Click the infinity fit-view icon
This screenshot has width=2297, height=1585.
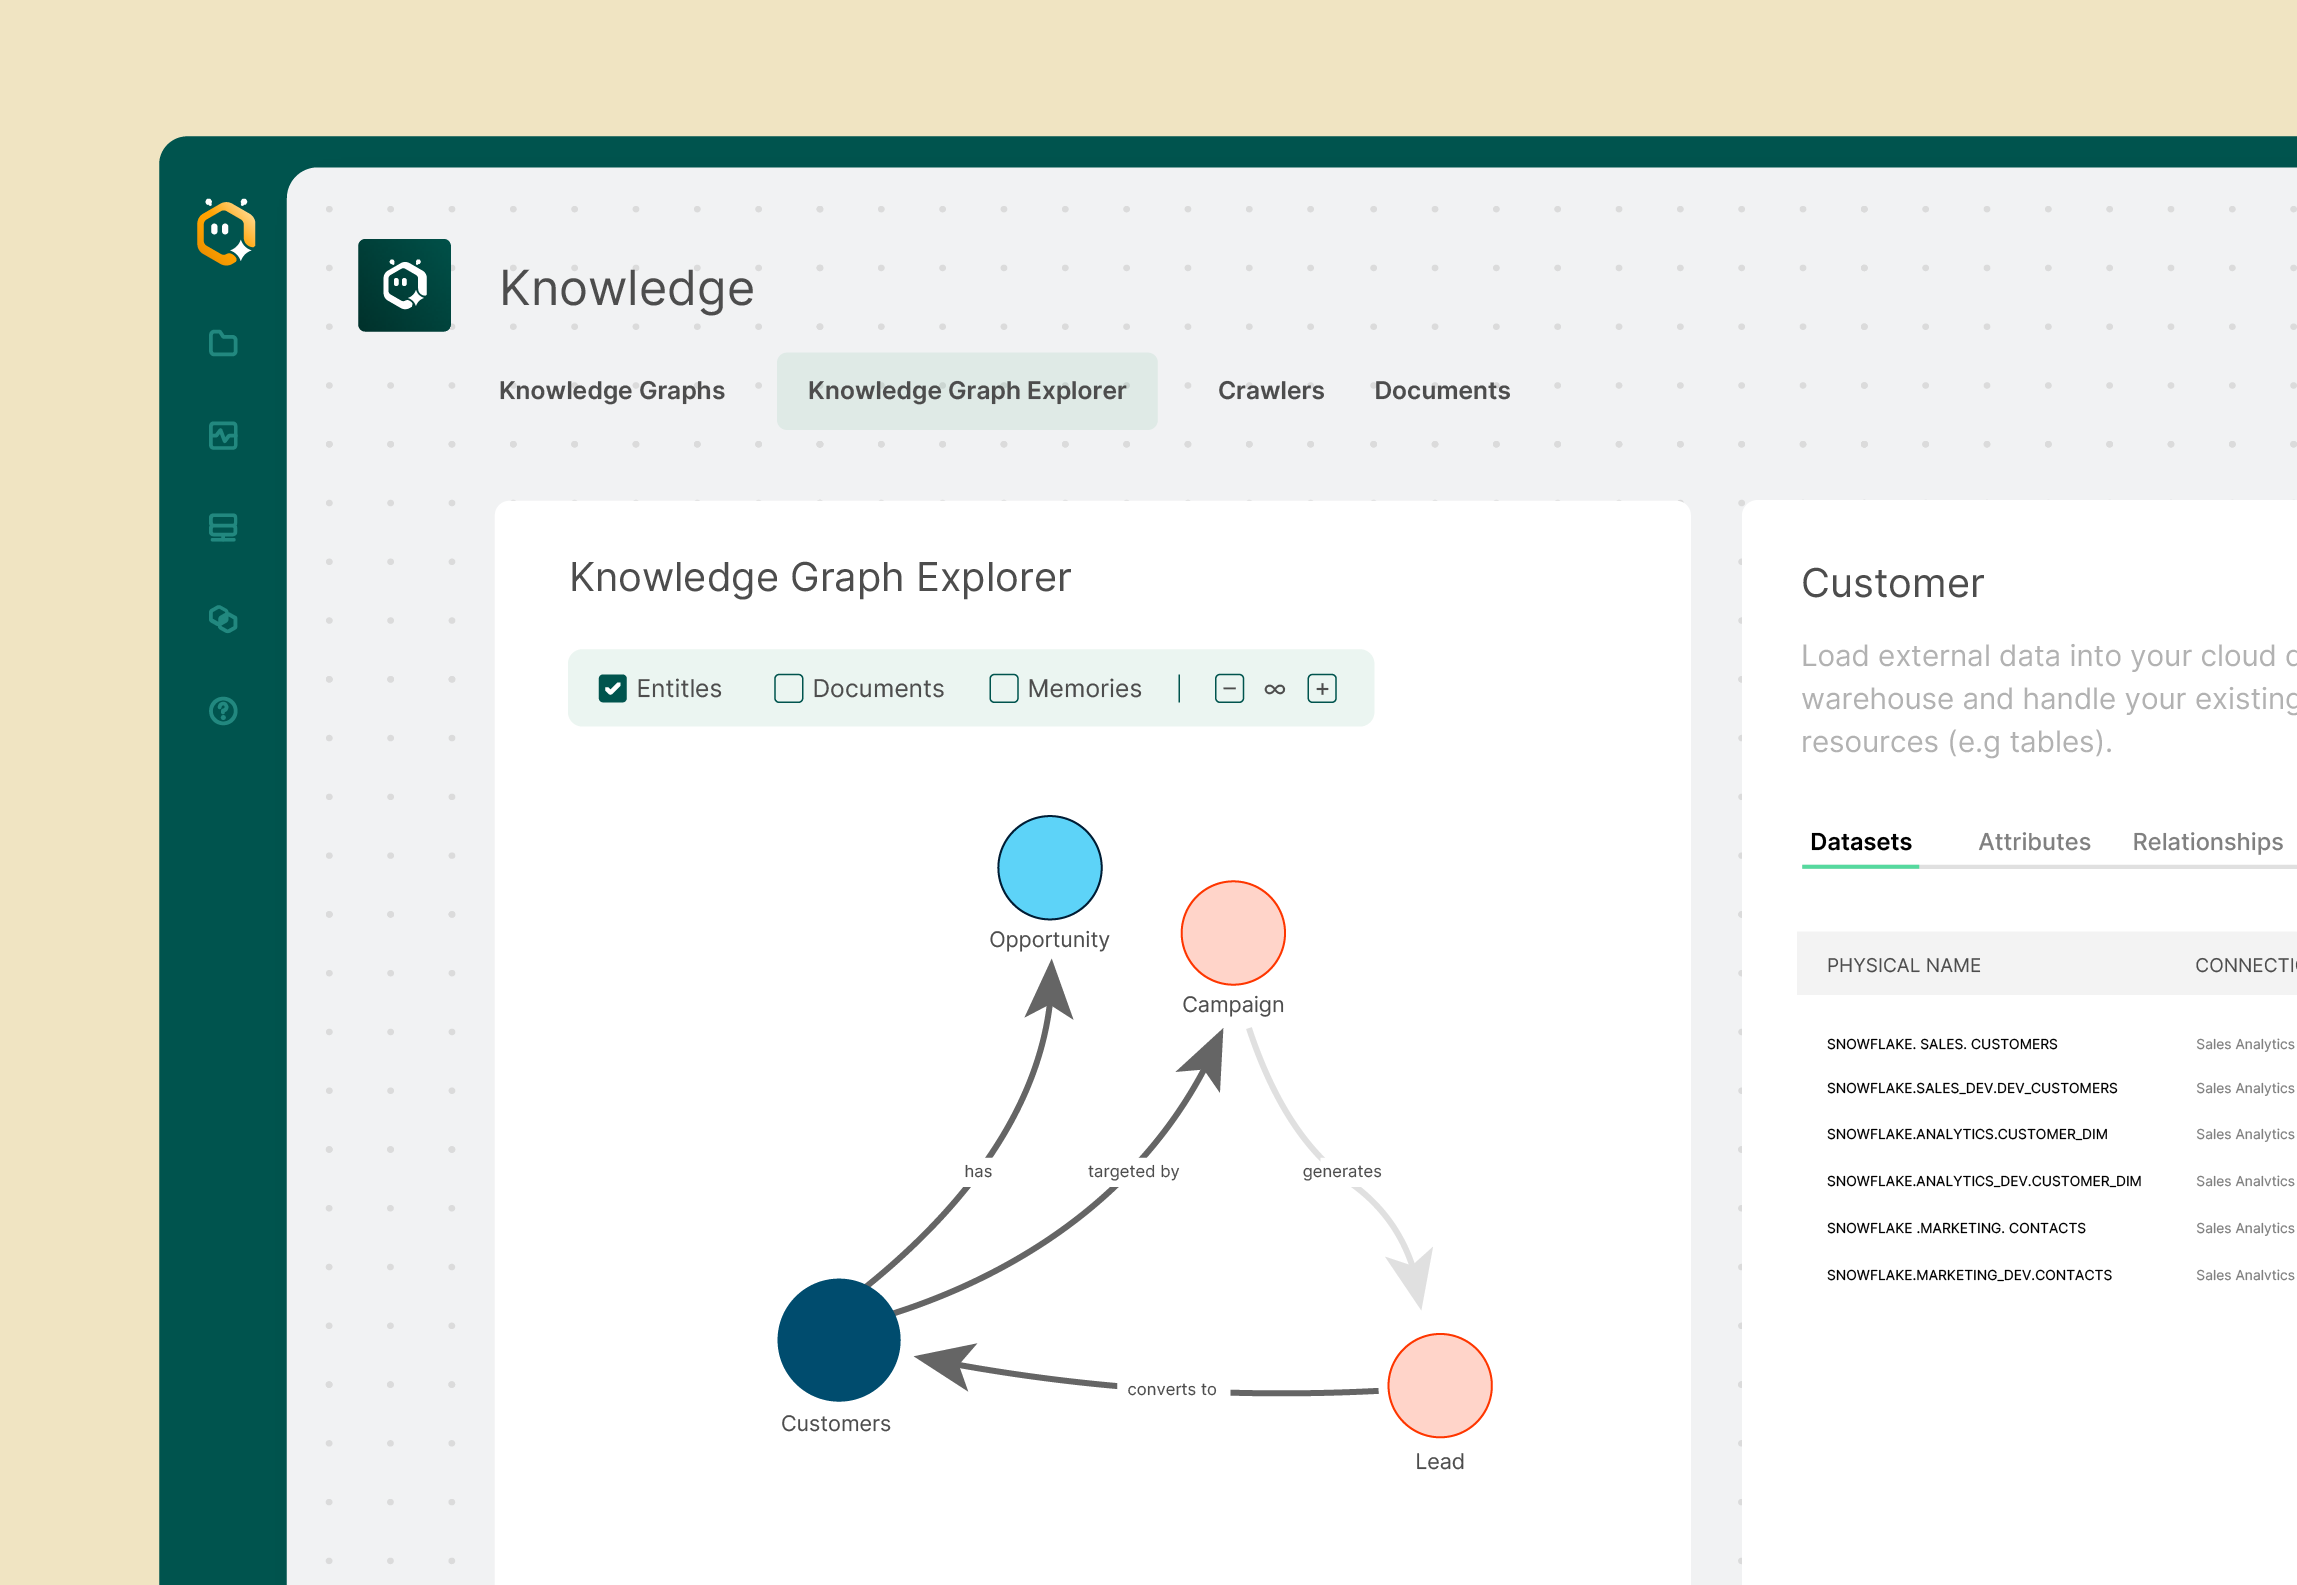click(1275, 688)
